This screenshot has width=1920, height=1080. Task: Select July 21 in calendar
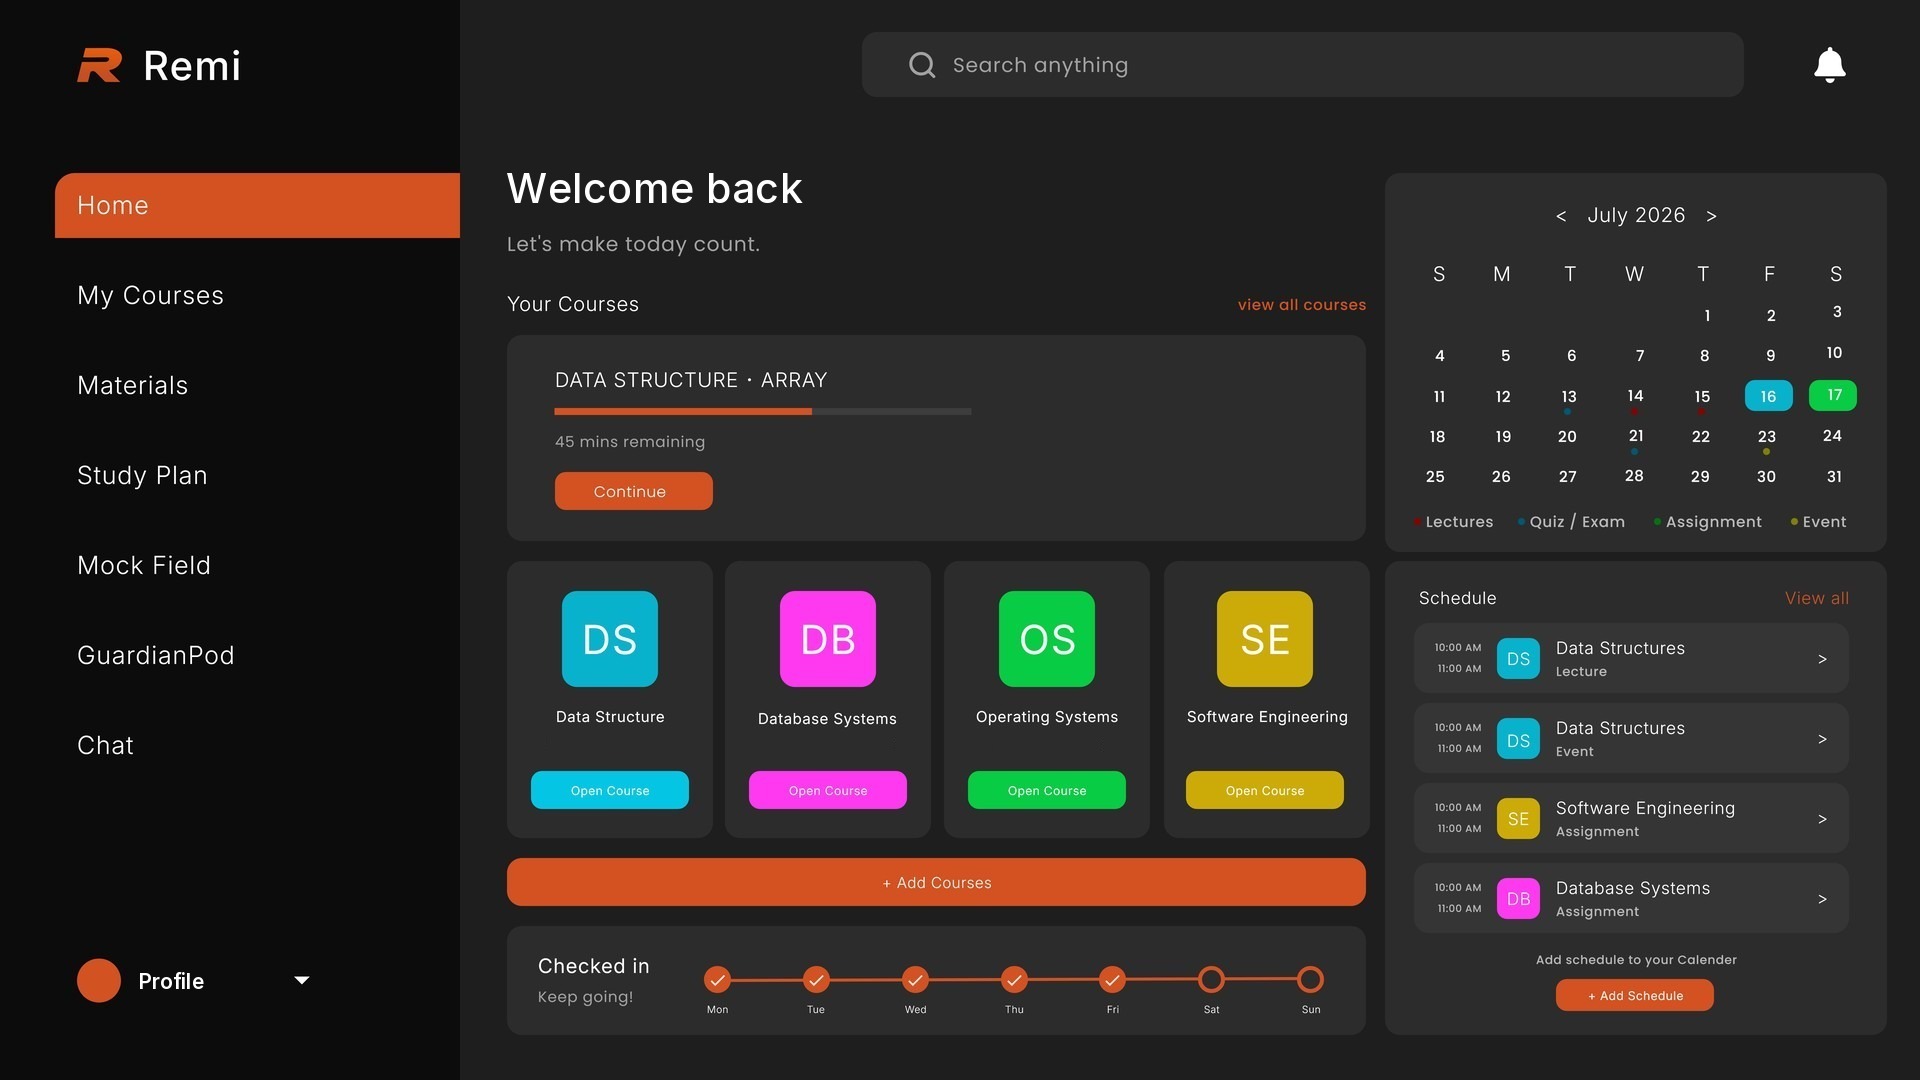pyautogui.click(x=1636, y=436)
